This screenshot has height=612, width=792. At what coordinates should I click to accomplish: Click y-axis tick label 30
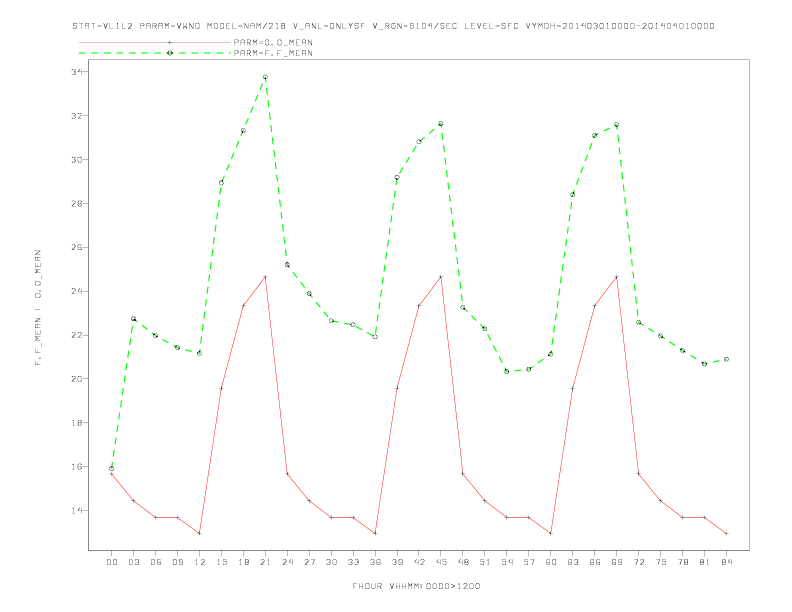(x=77, y=160)
